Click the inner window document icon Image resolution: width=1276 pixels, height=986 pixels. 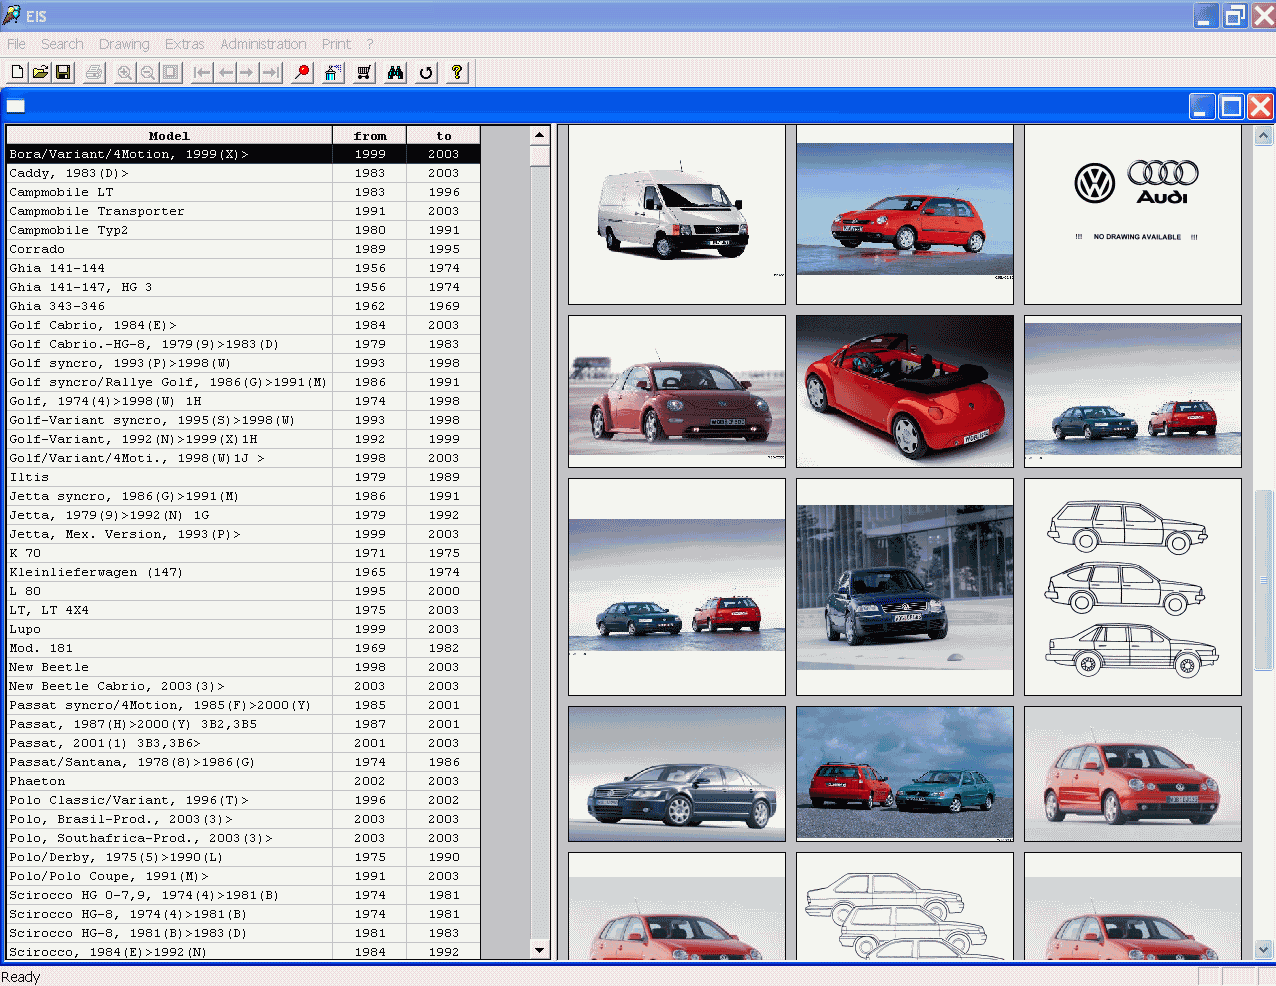coord(15,106)
